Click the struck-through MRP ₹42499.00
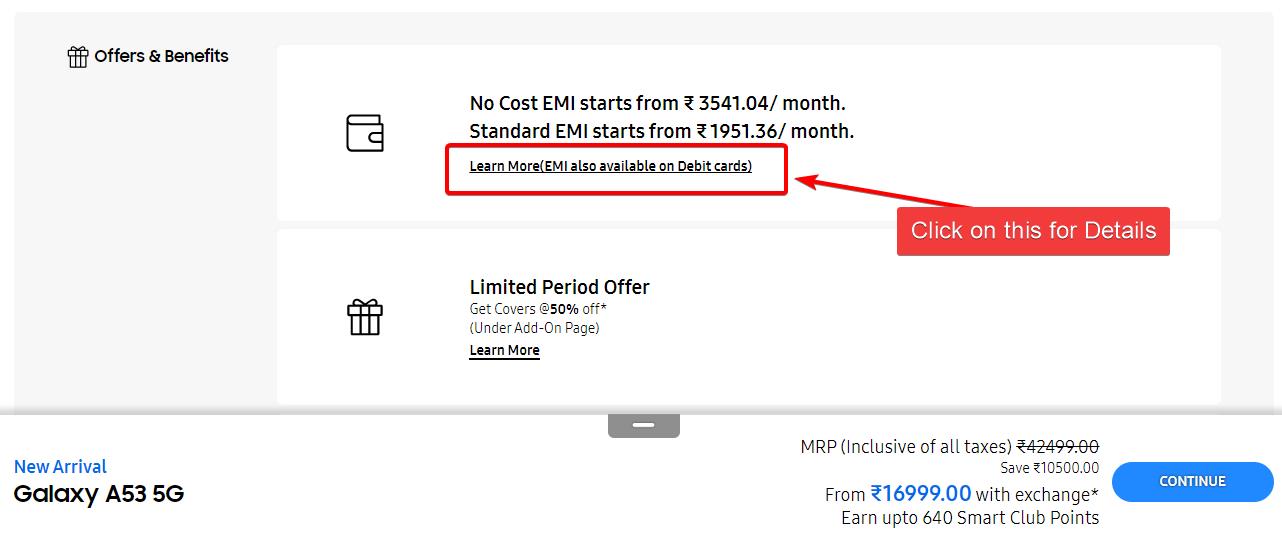Image resolution: width=1282 pixels, height=538 pixels. [1058, 446]
